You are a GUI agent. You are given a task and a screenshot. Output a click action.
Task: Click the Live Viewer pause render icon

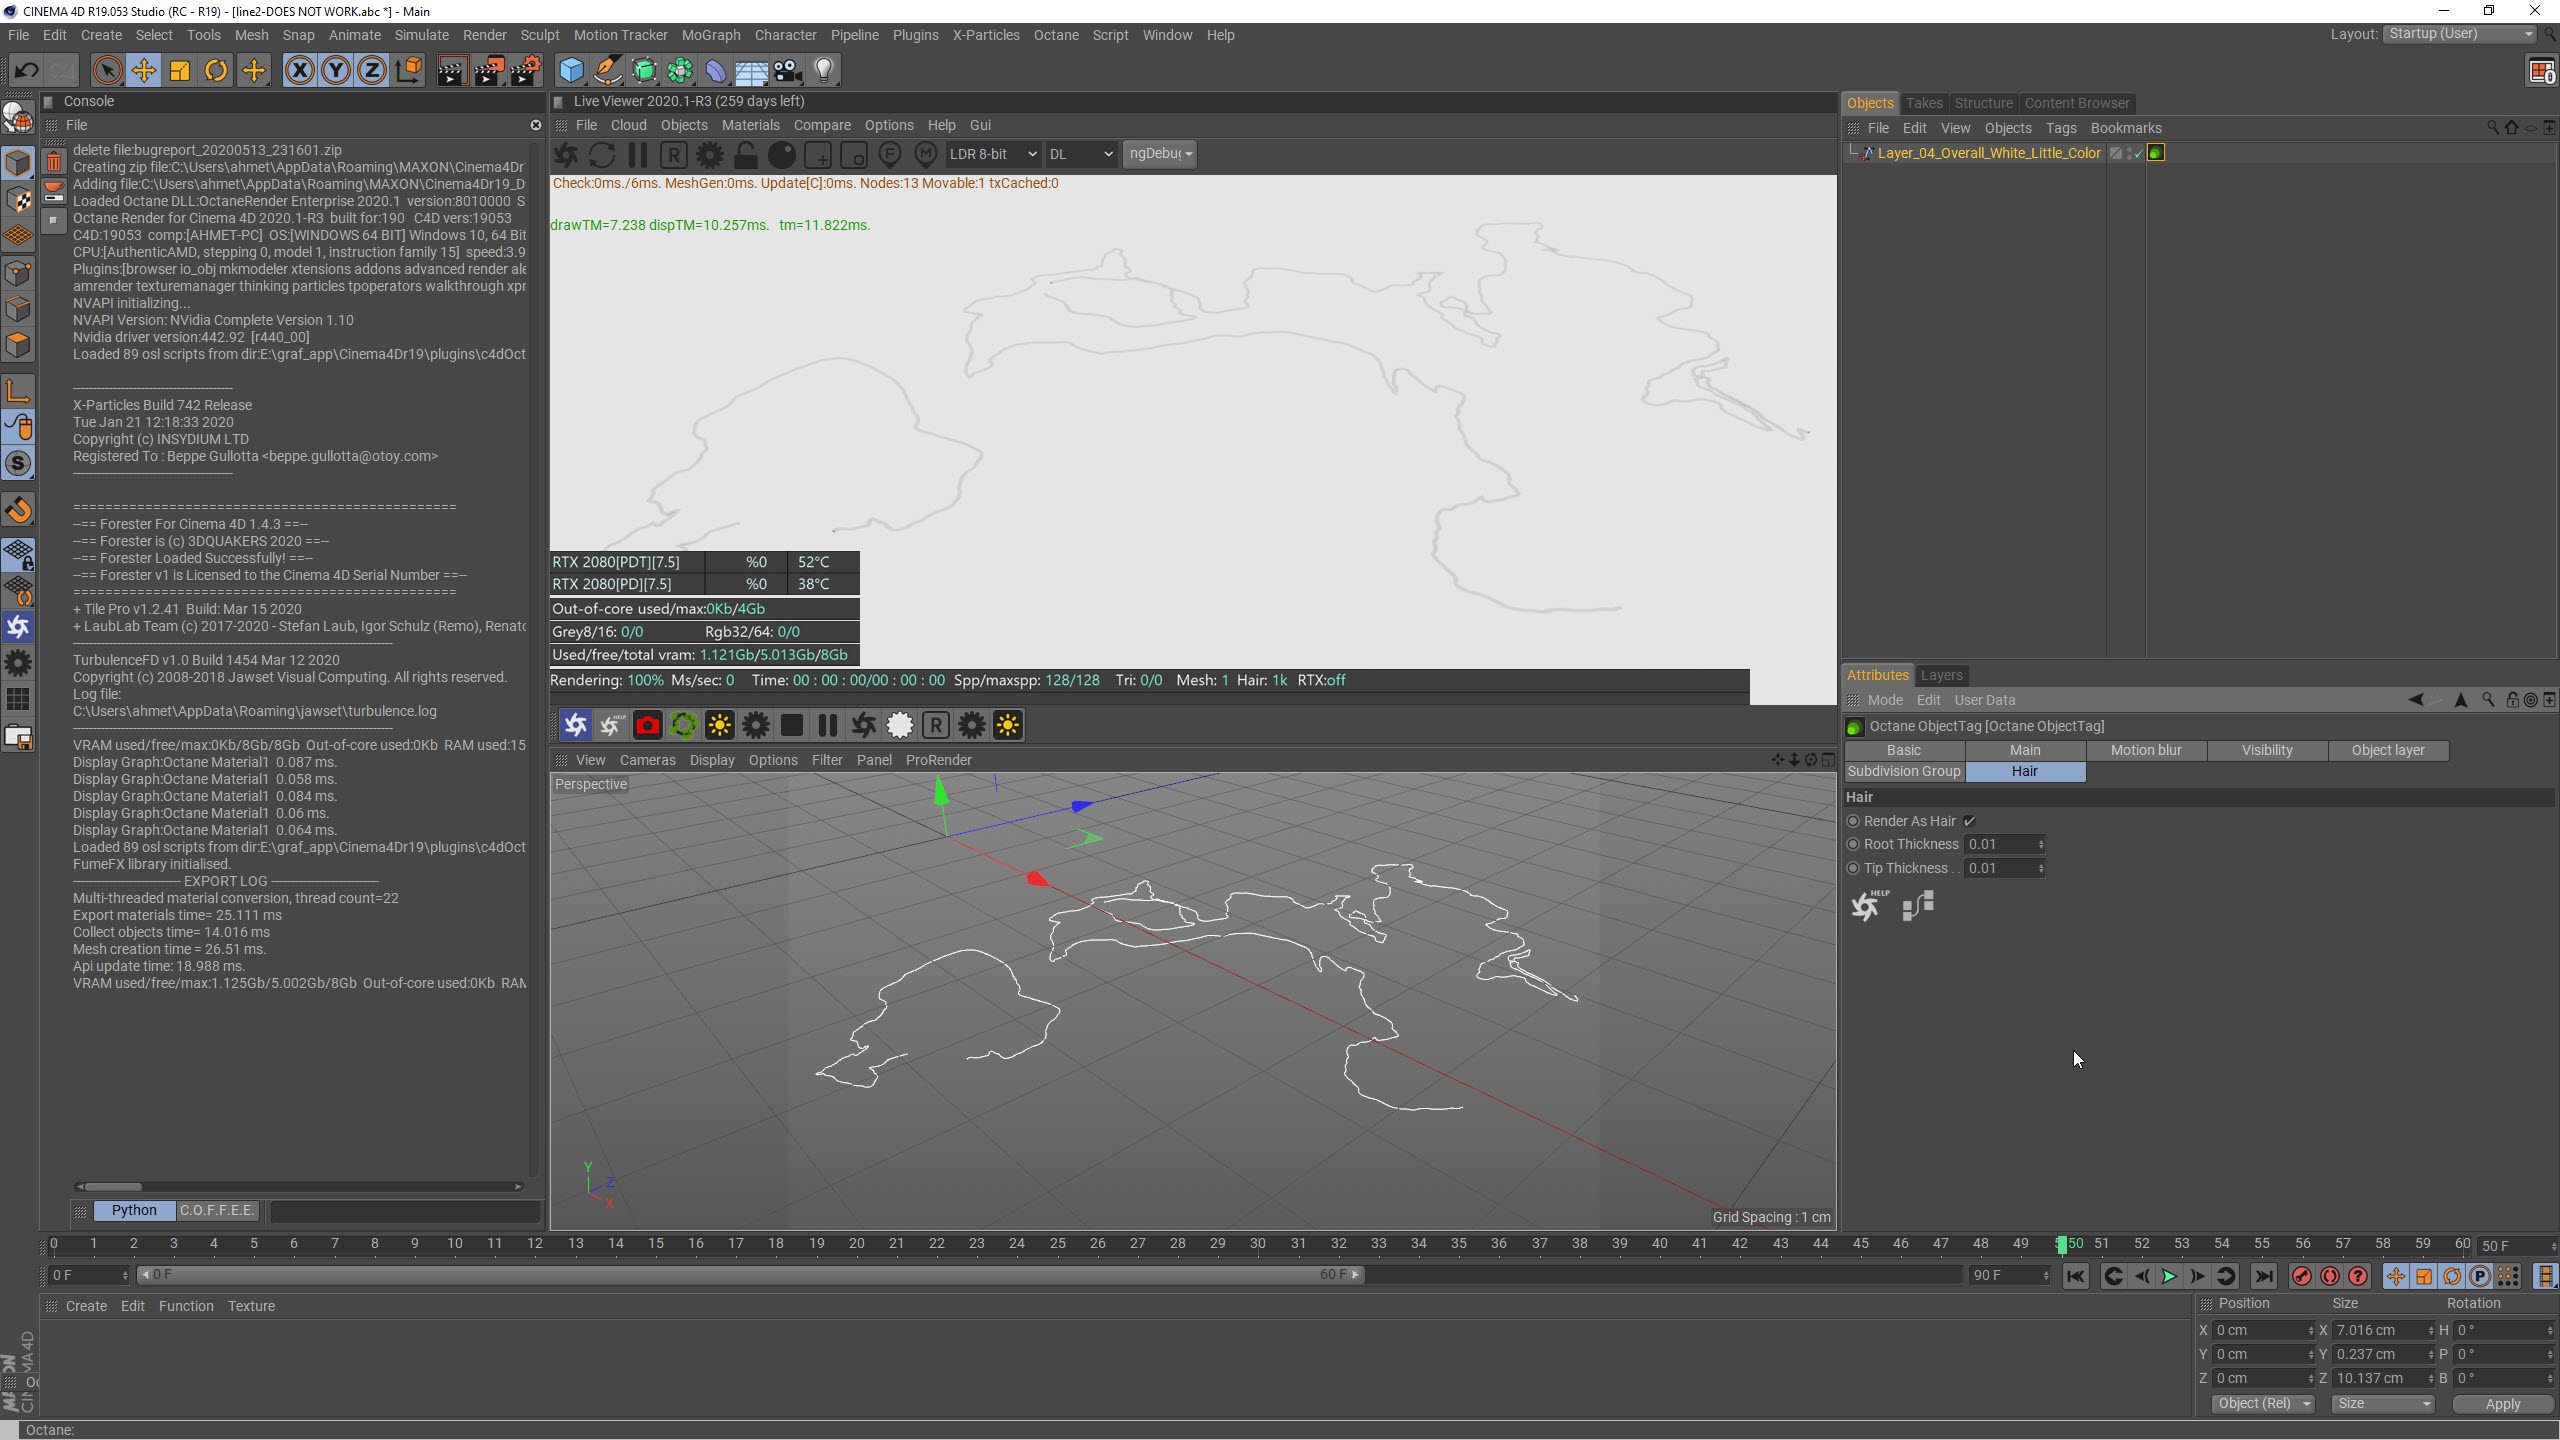[638, 155]
